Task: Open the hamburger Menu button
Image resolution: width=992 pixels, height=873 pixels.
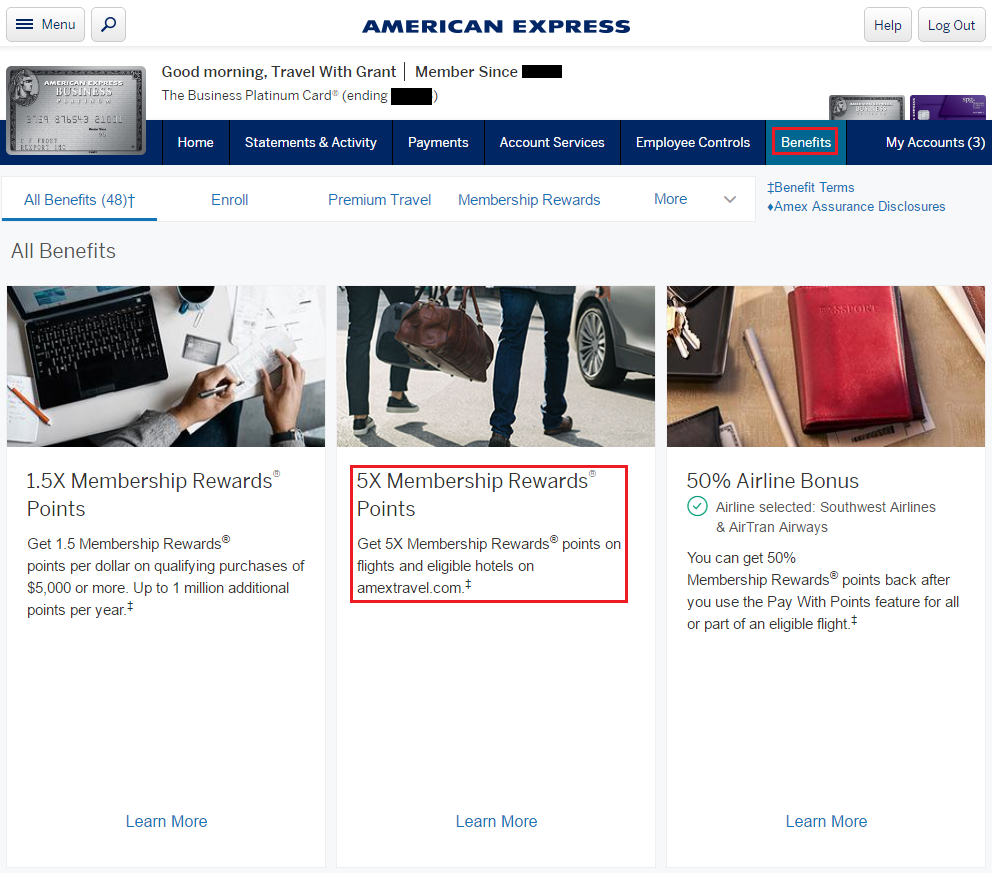Action: (46, 25)
